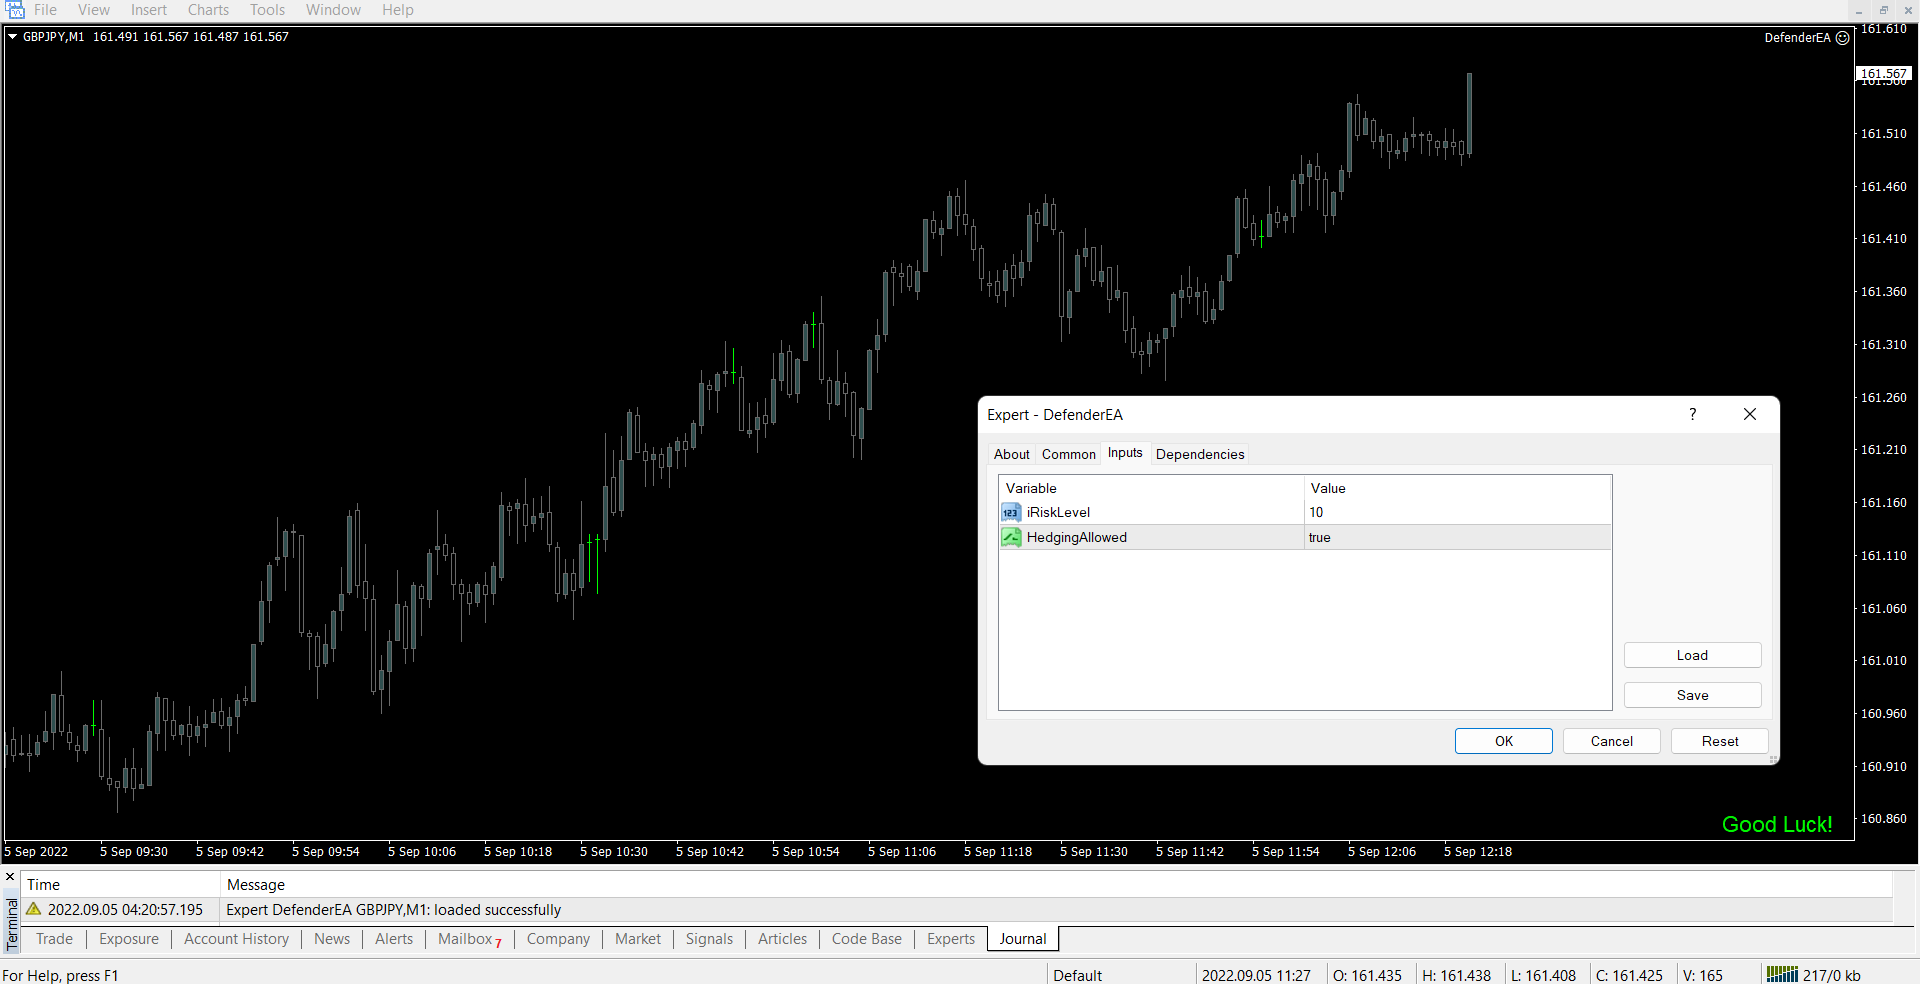
Task: Click the connection status bars icon
Action: (x=1781, y=974)
